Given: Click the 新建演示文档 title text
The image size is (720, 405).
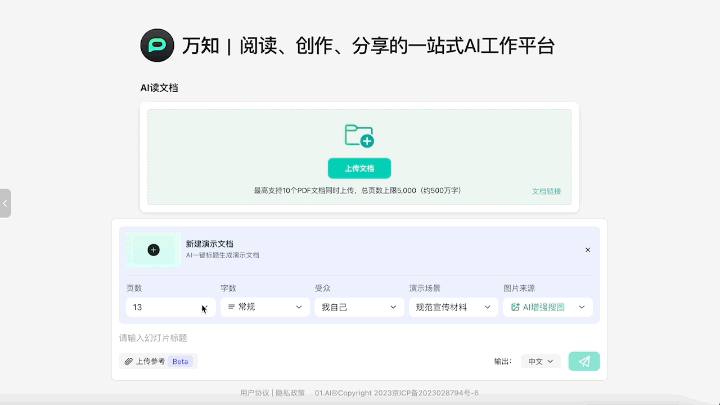Looking at the screenshot, I should [x=209, y=244].
